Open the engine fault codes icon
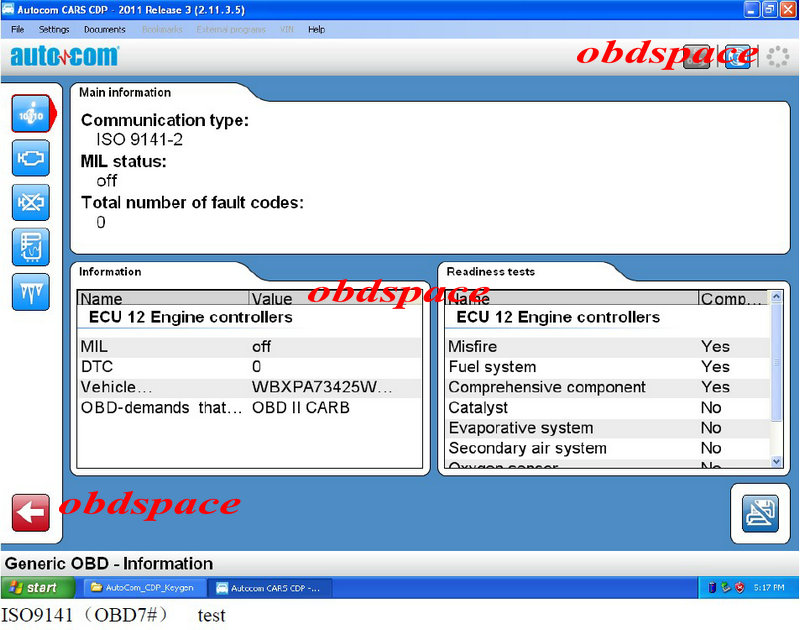This screenshot has height=630, width=800. (31, 158)
